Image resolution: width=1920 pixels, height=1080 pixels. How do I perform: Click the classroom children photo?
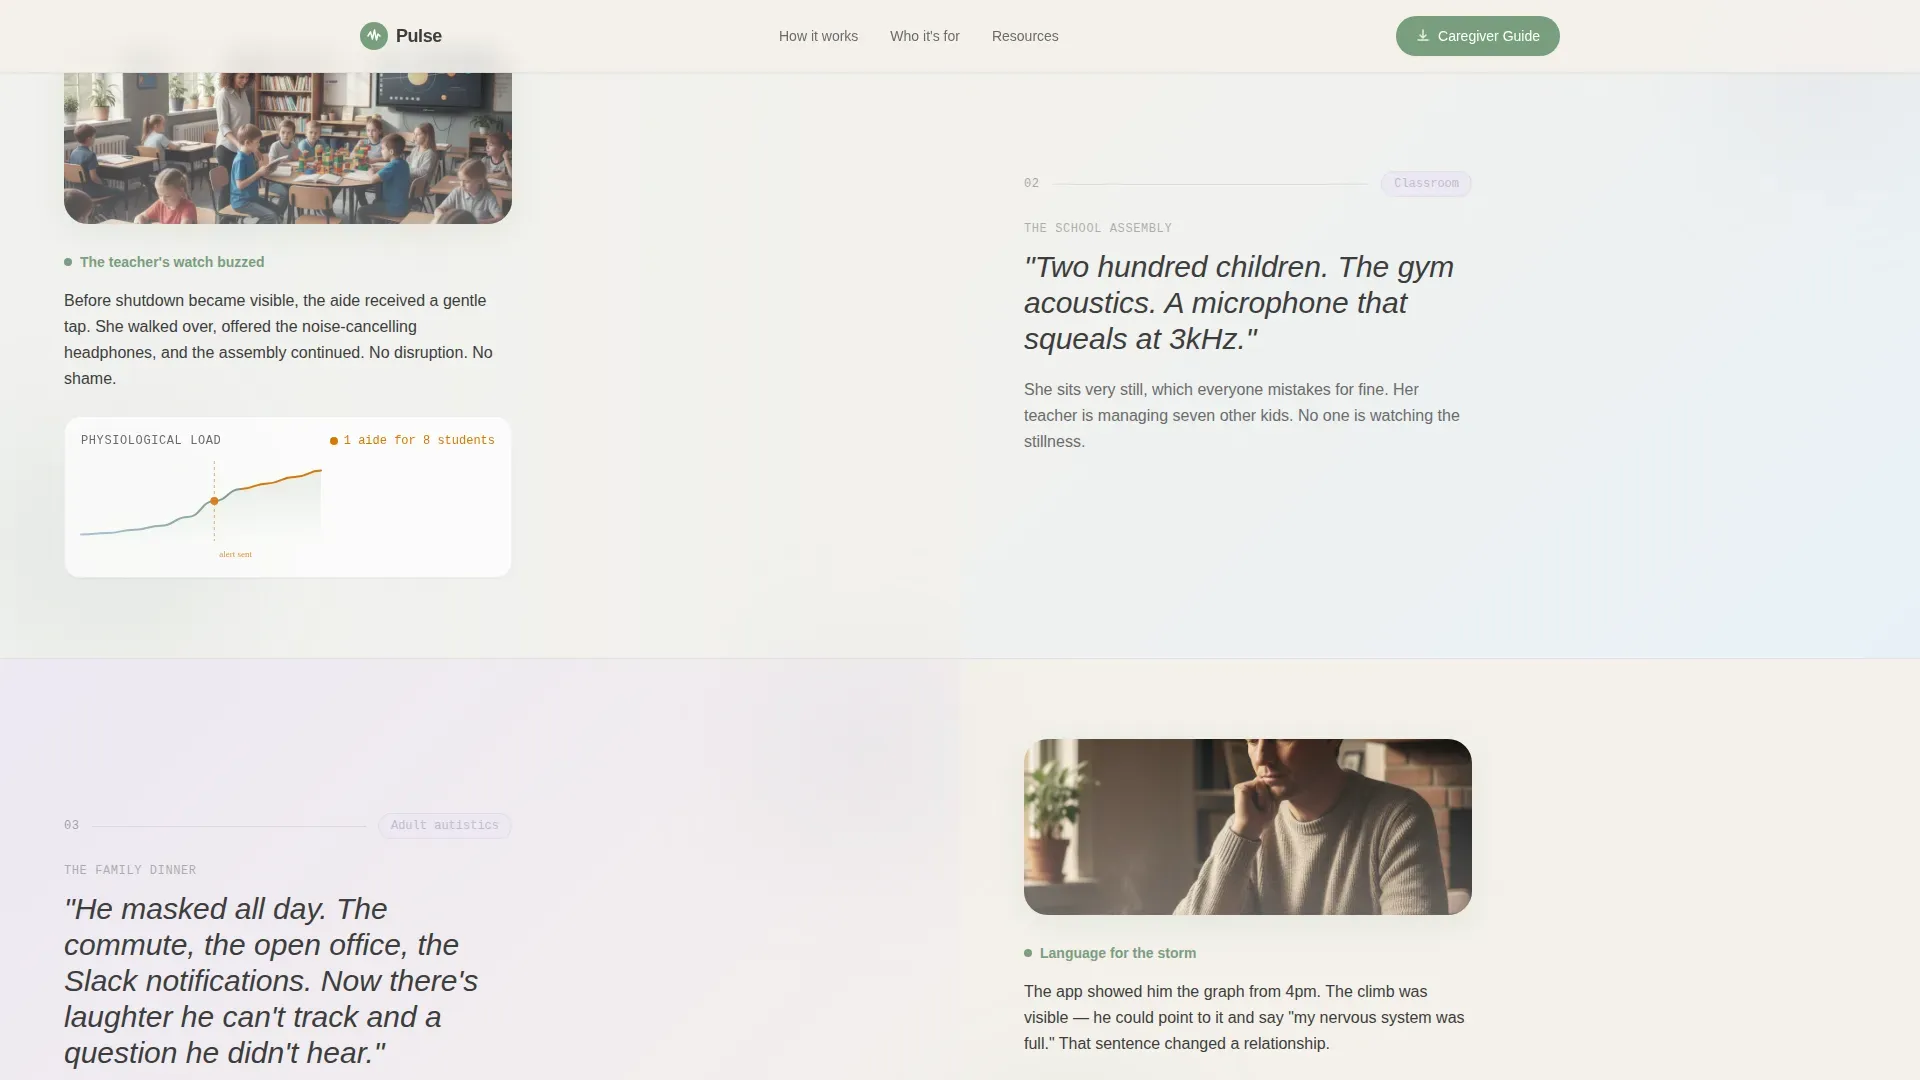click(288, 148)
